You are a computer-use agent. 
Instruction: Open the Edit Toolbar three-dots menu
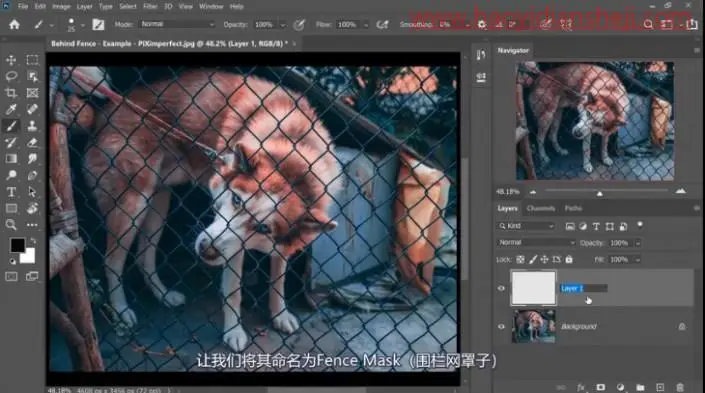(32, 224)
